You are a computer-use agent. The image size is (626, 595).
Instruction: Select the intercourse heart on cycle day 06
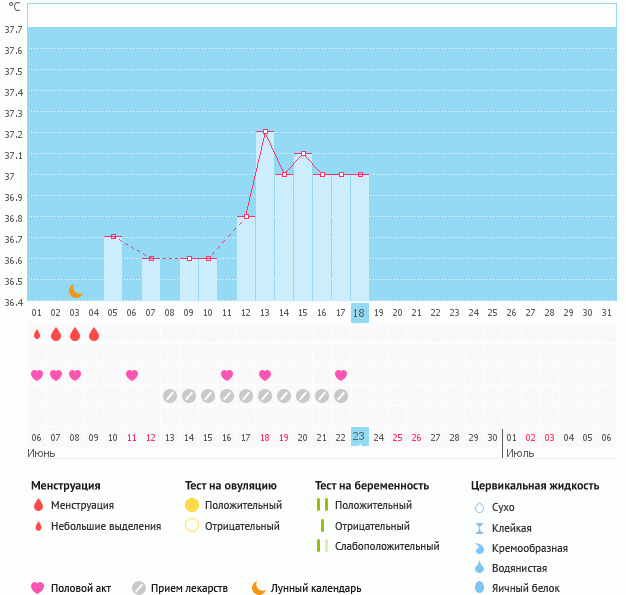tap(132, 375)
